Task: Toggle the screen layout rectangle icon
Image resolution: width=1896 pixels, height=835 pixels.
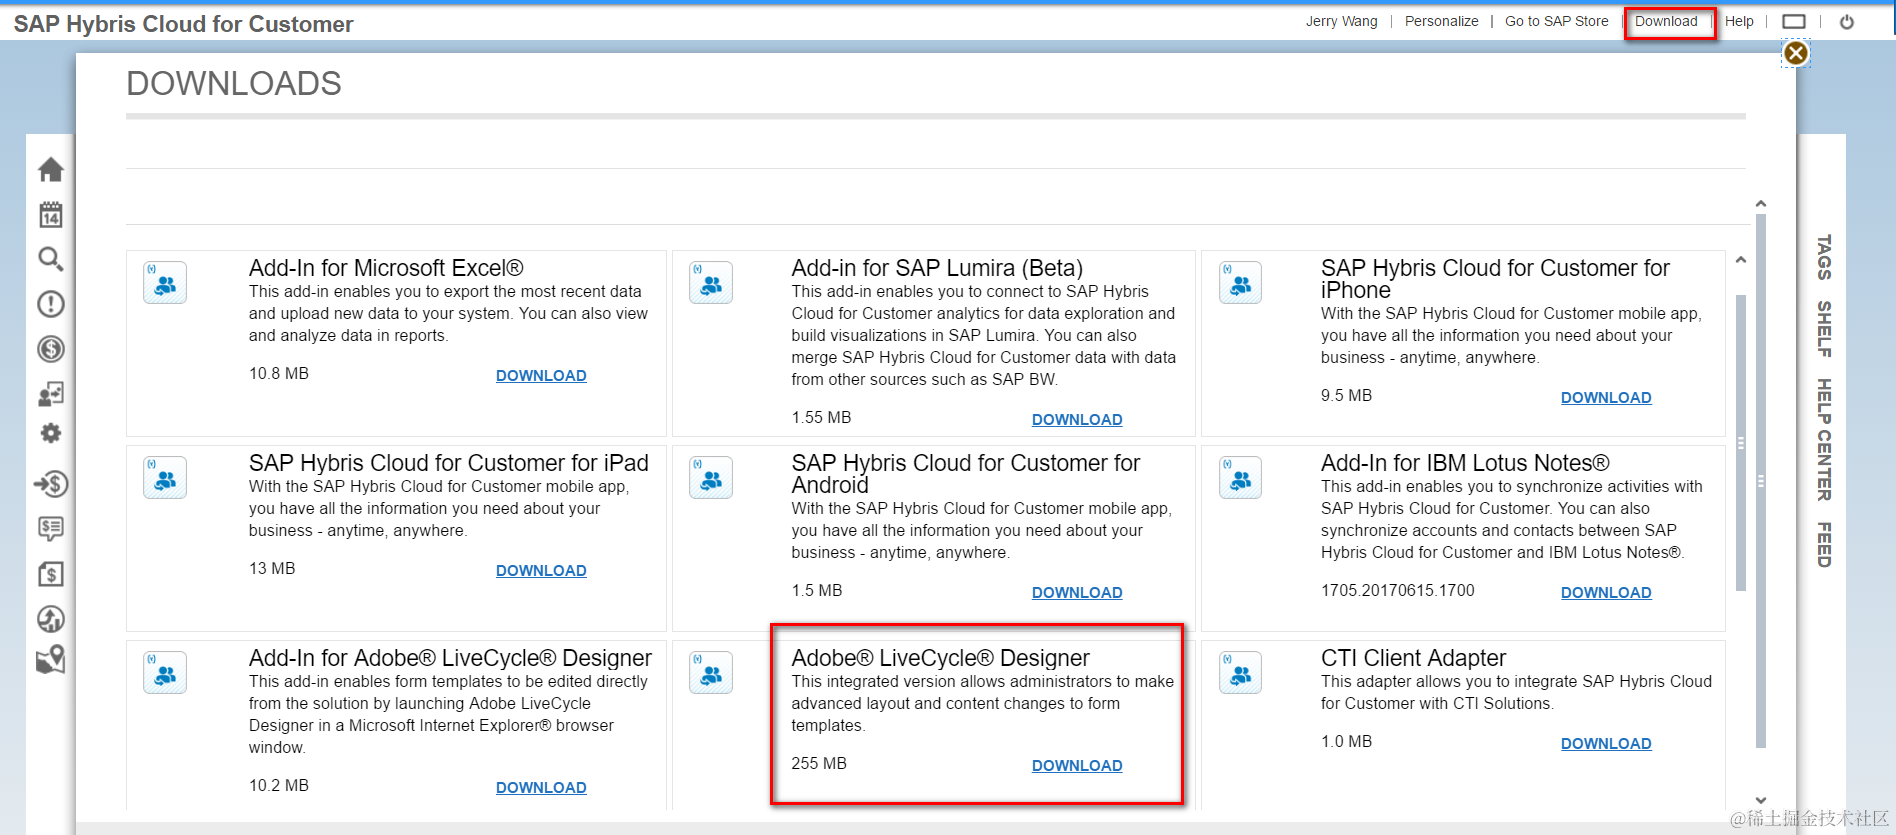Action: 1794,22
